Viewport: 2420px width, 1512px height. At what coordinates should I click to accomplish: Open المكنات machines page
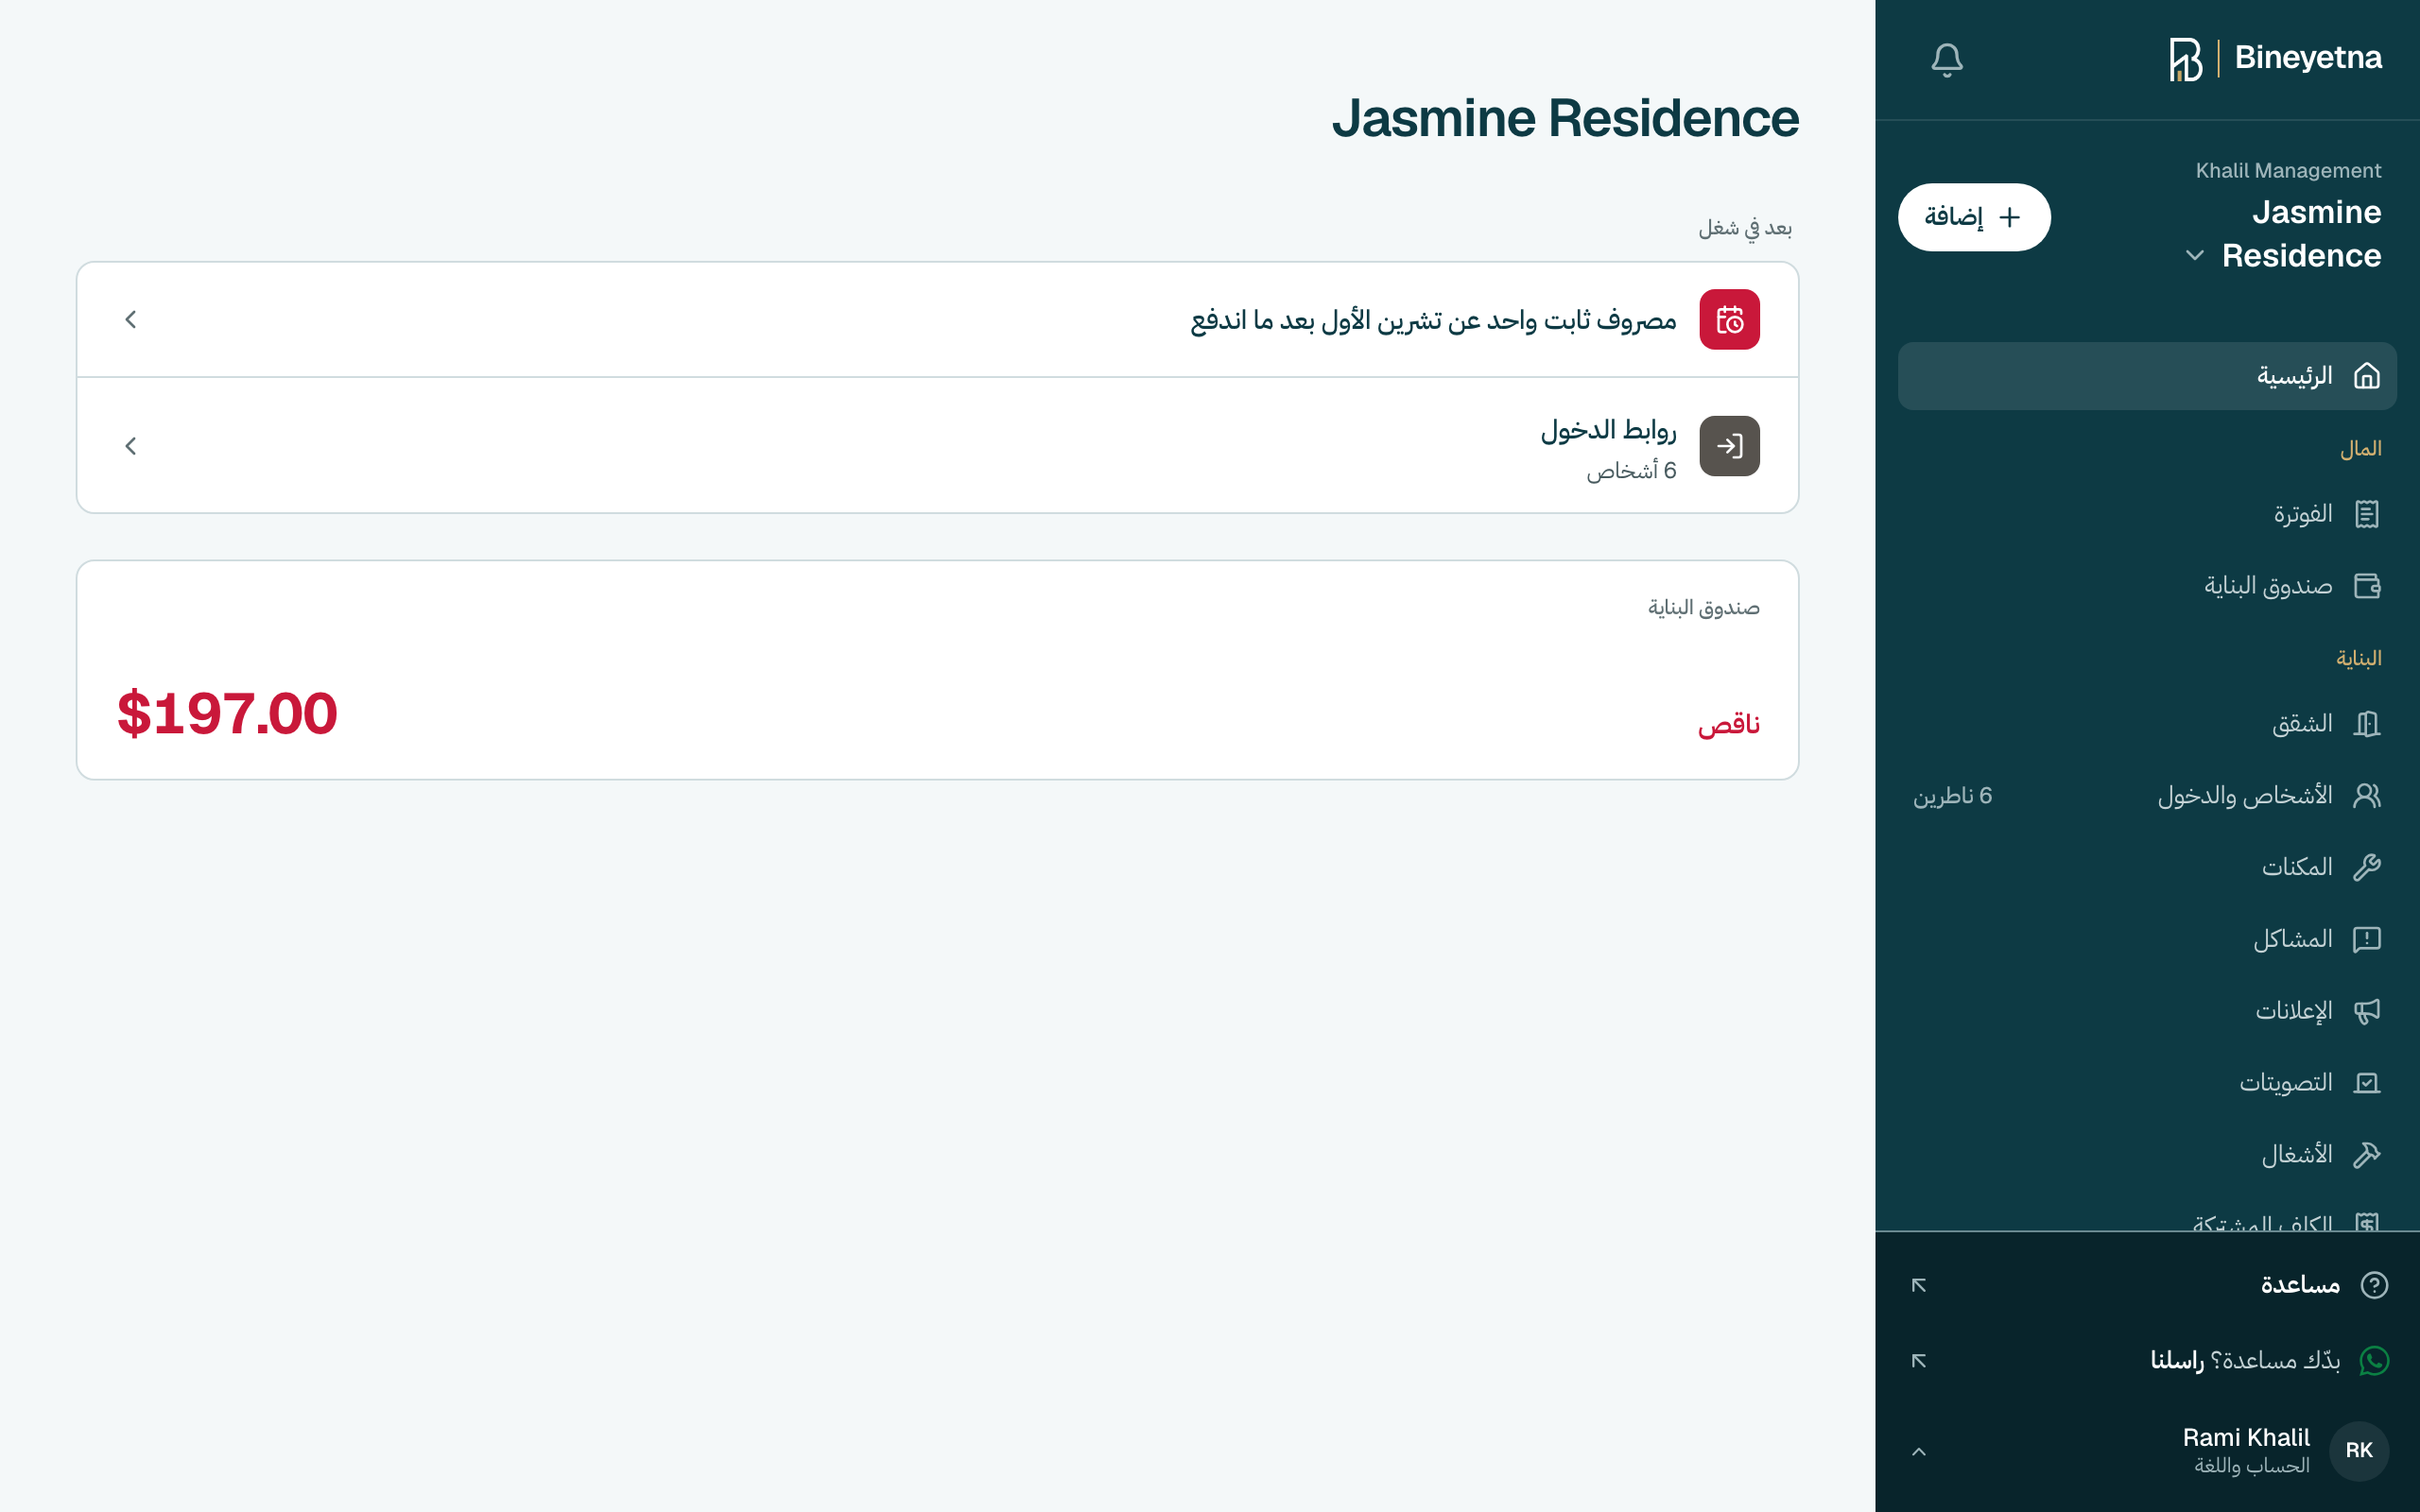click(x=2146, y=867)
